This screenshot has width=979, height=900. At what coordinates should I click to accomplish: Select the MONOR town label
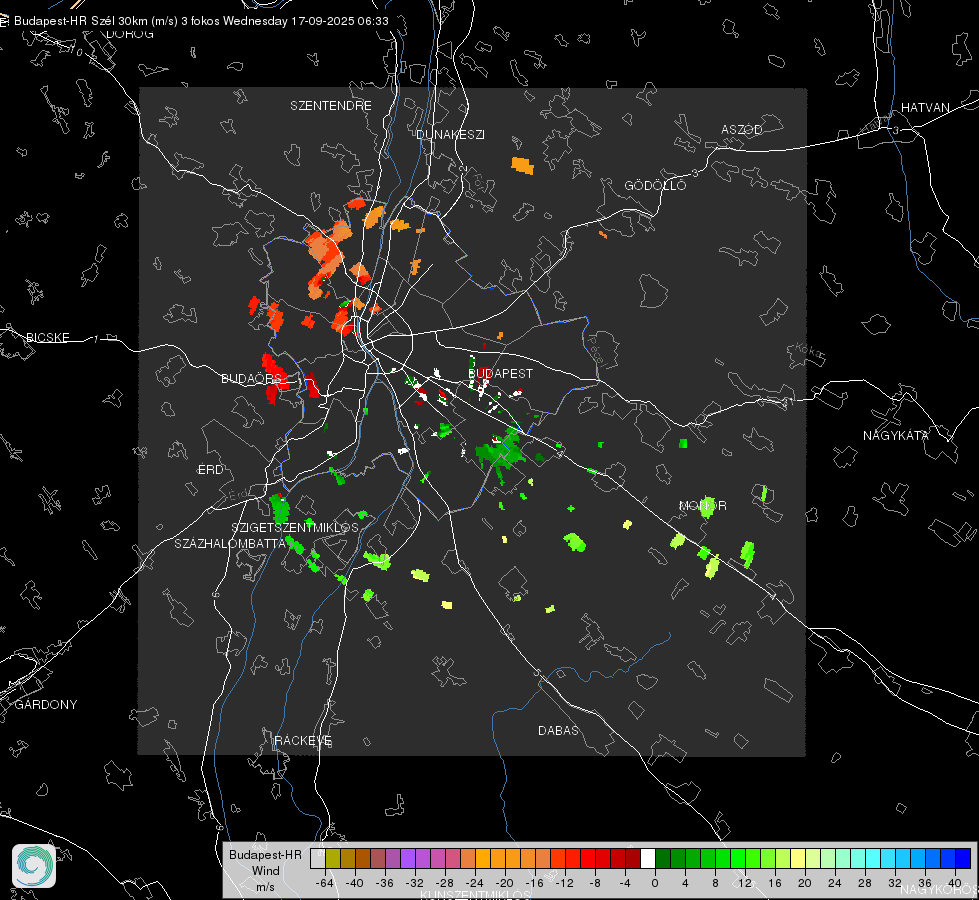pos(702,505)
